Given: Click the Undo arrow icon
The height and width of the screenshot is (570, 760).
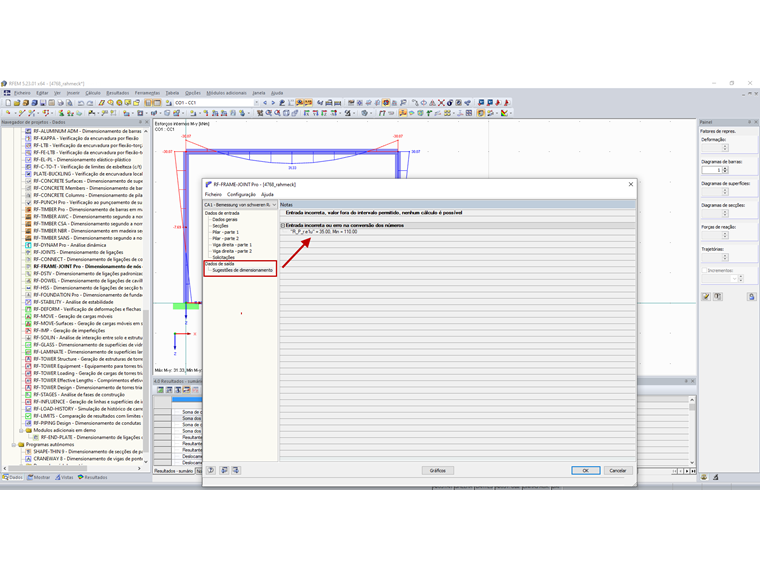Looking at the screenshot, I should coord(81,103).
